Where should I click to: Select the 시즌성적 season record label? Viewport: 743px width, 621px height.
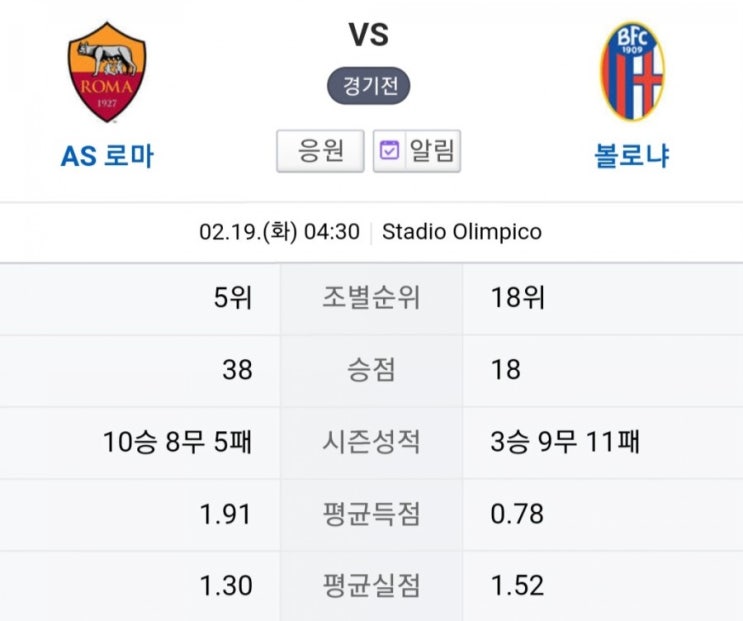(371, 442)
